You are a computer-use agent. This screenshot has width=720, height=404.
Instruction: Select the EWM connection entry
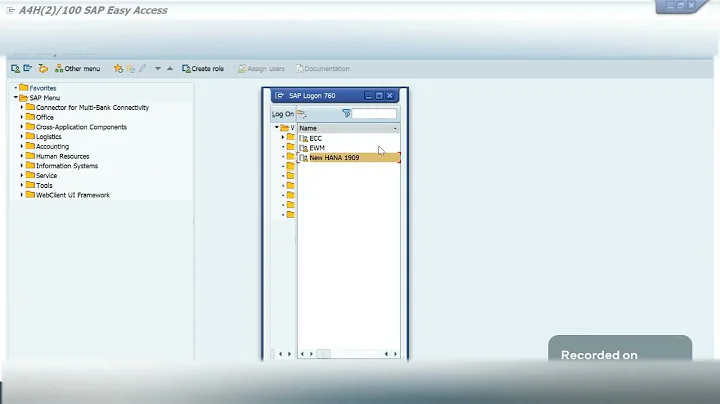pyautogui.click(x=317, y=148)
